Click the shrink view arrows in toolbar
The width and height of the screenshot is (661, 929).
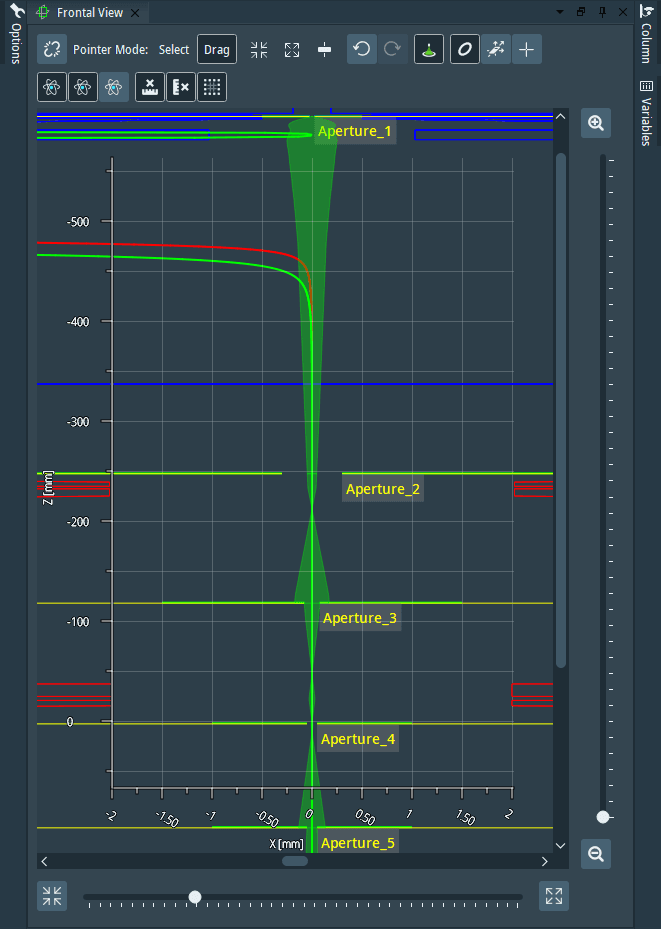(x=259, y=50)
